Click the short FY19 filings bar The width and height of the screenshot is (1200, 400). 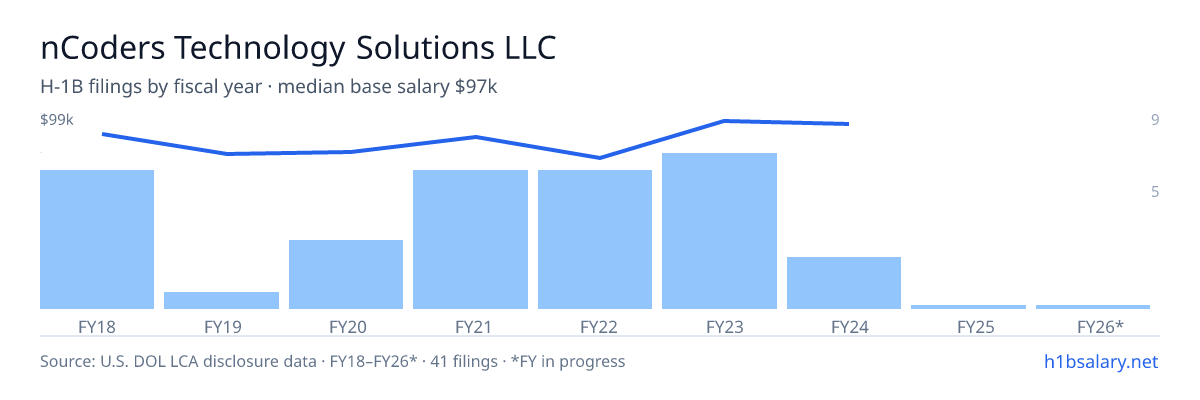click(x=221, y=300)
